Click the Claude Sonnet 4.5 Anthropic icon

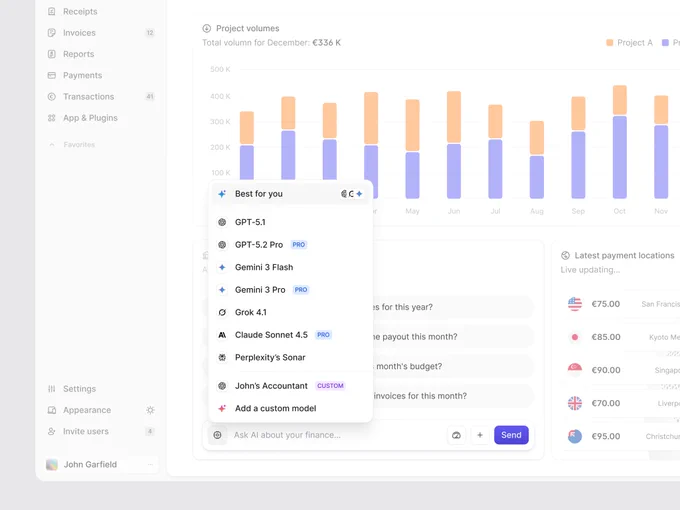(222, 335)
